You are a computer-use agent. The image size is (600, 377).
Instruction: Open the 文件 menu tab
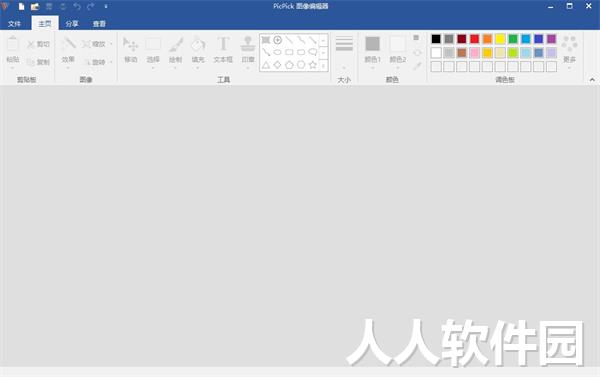point(15,24)
